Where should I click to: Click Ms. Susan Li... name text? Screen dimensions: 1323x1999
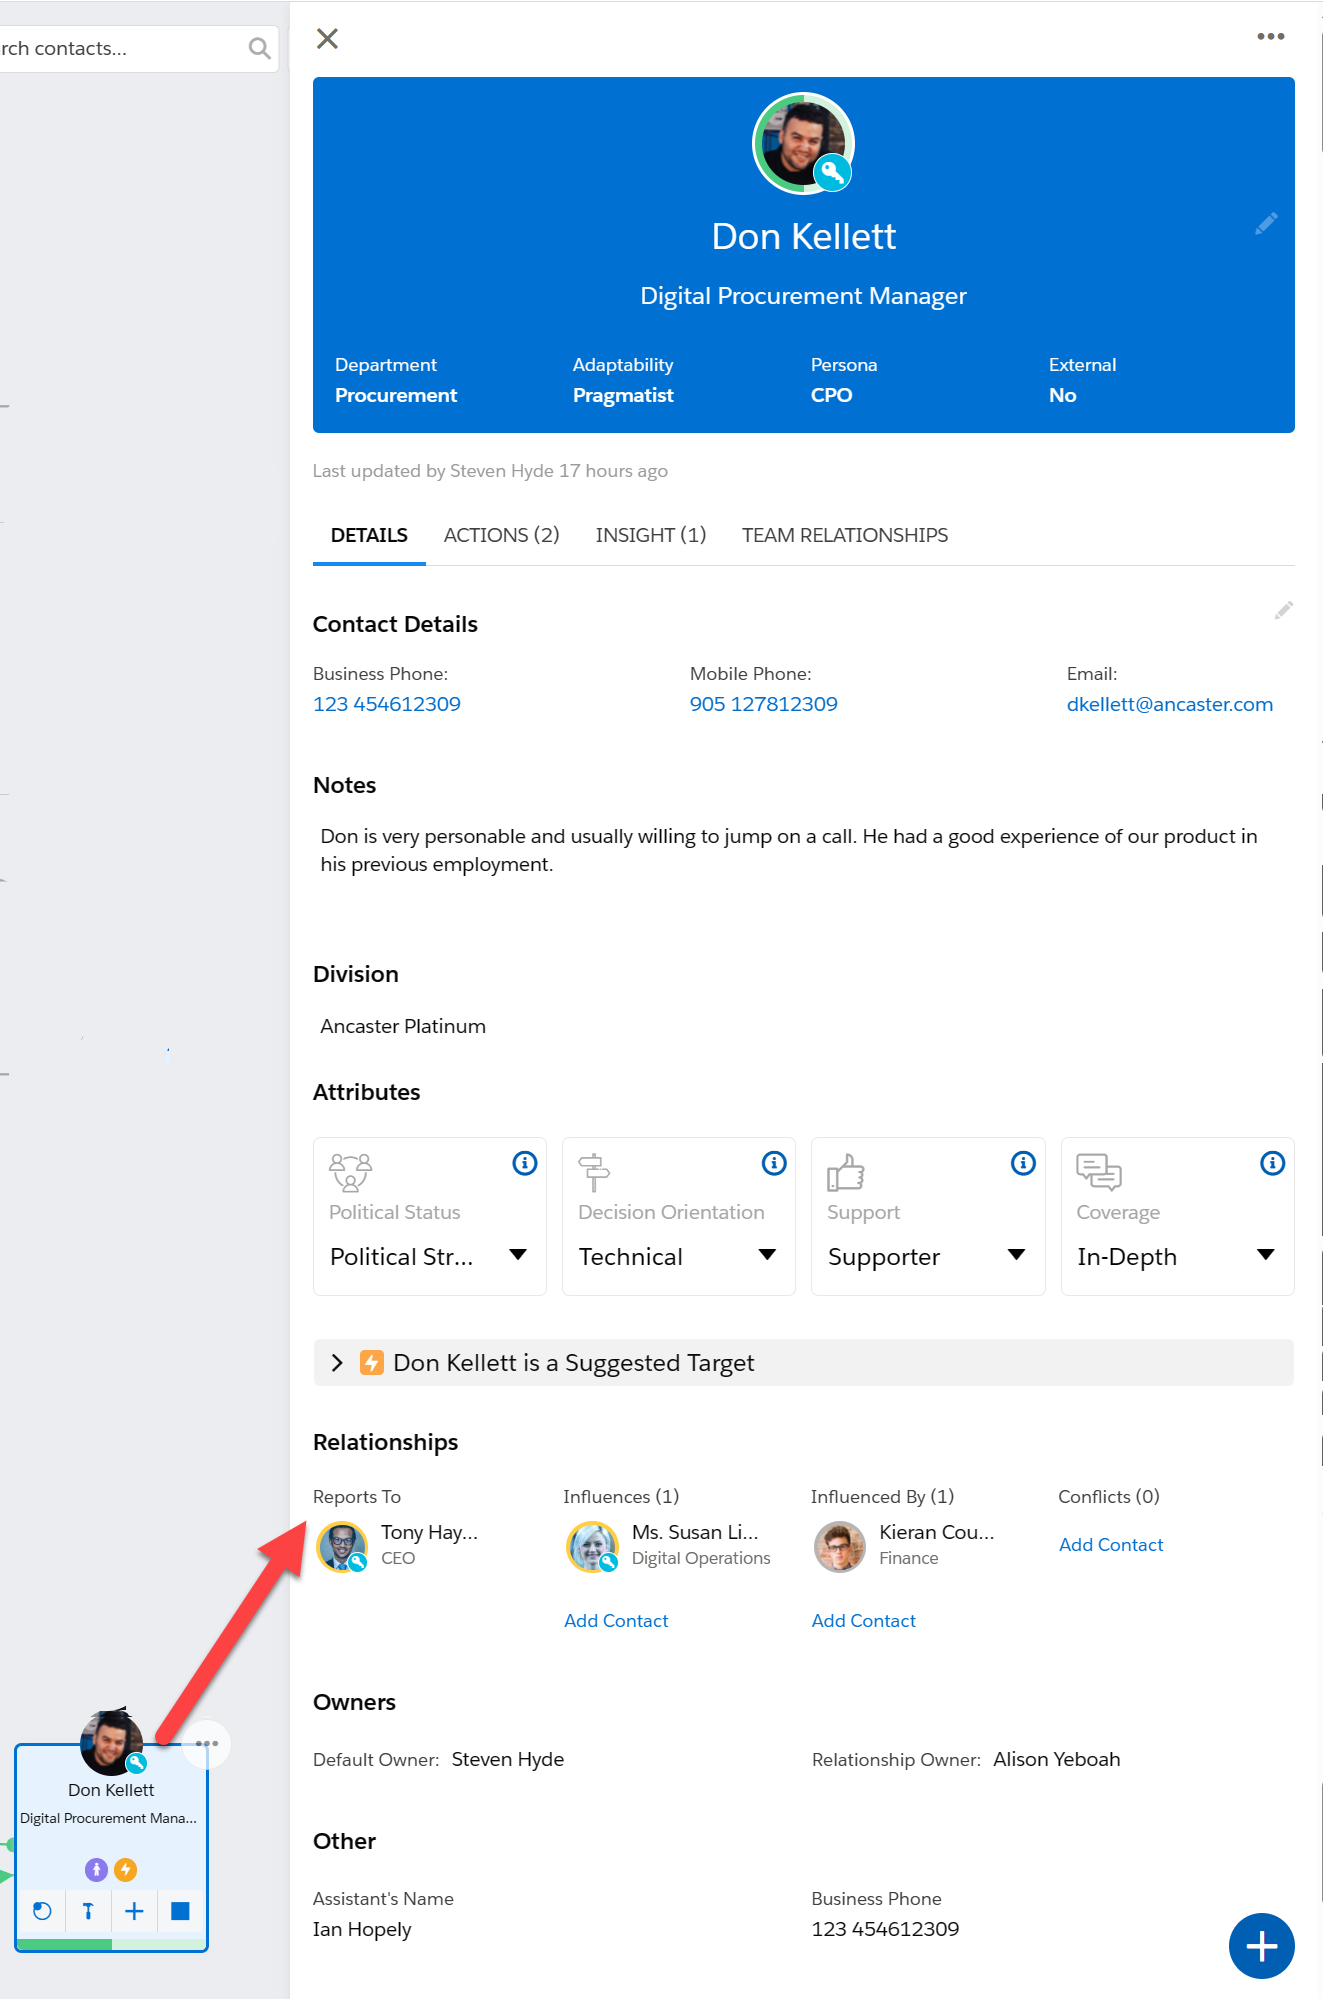pyautogui.click(x=695, y=1532)
